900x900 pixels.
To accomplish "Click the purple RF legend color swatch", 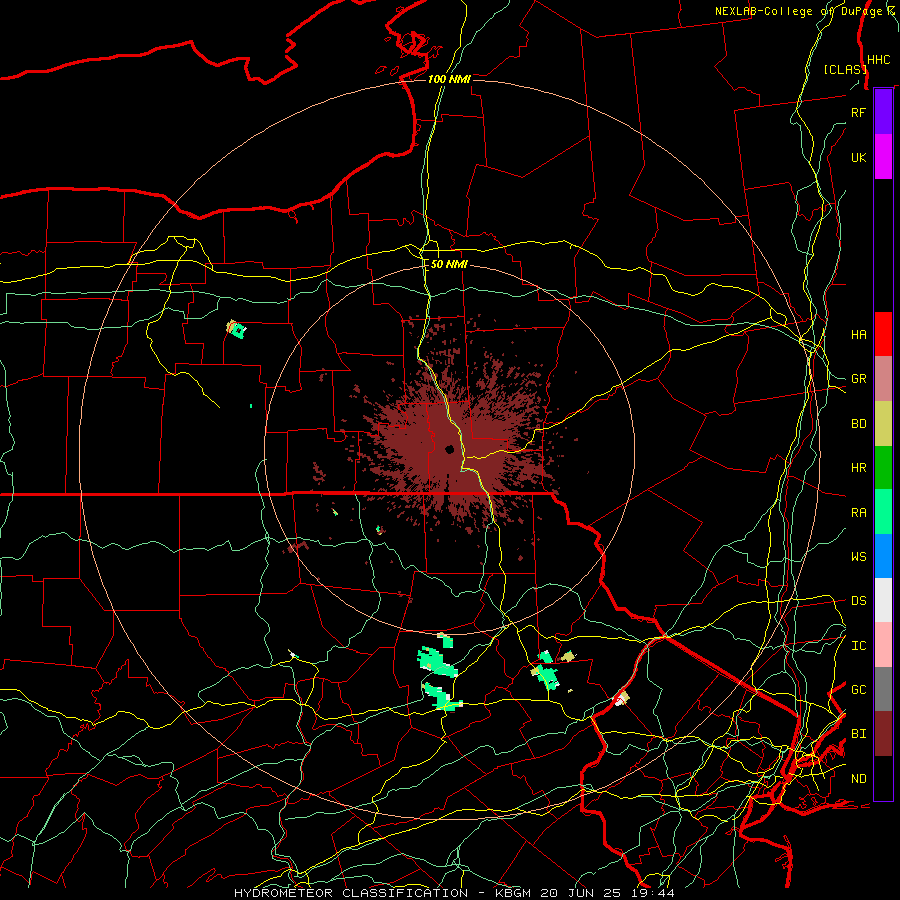I will click(x=883, y=112).
